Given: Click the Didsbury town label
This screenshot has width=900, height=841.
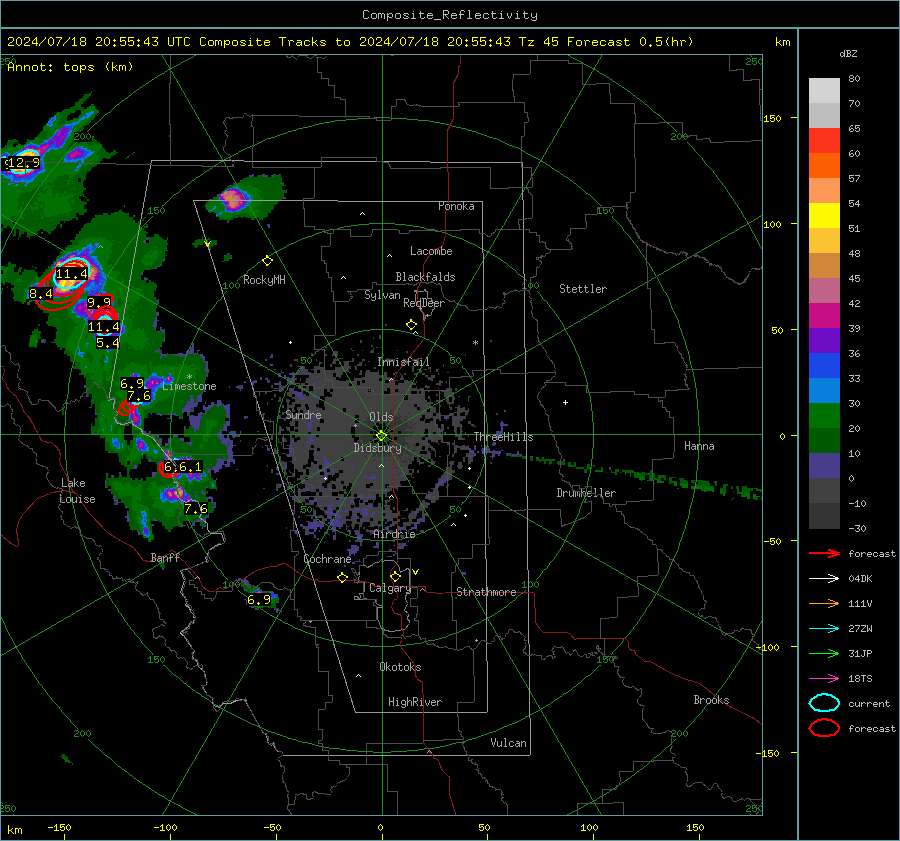Looking at the screenshot, I should click(x=378, y=448).
